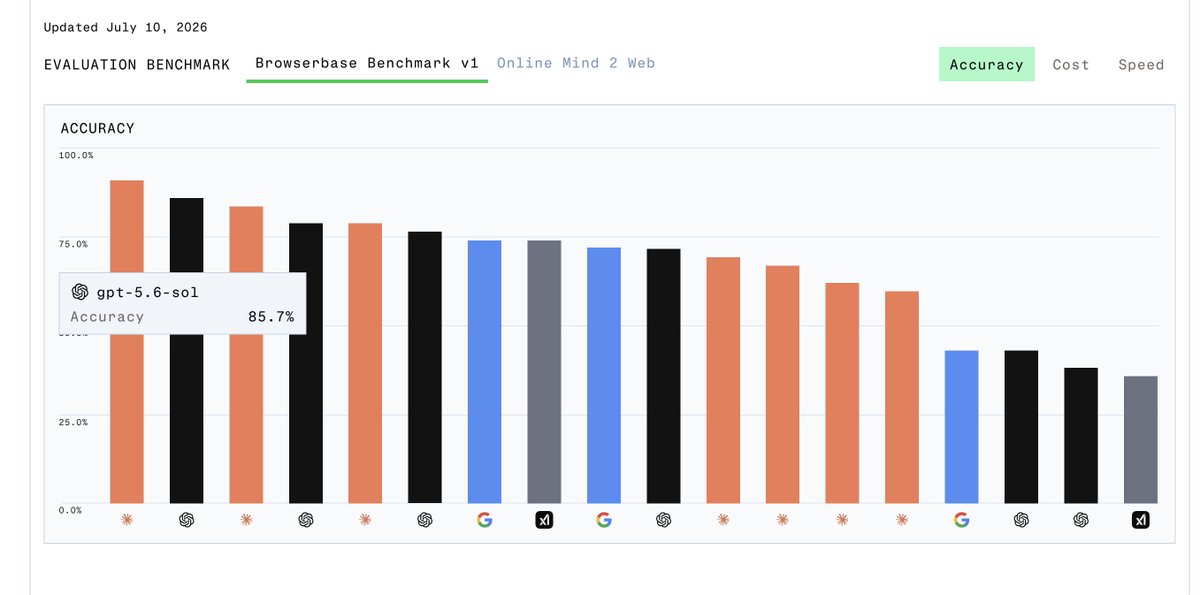Switch the metric to Speed

(1141, 64)
